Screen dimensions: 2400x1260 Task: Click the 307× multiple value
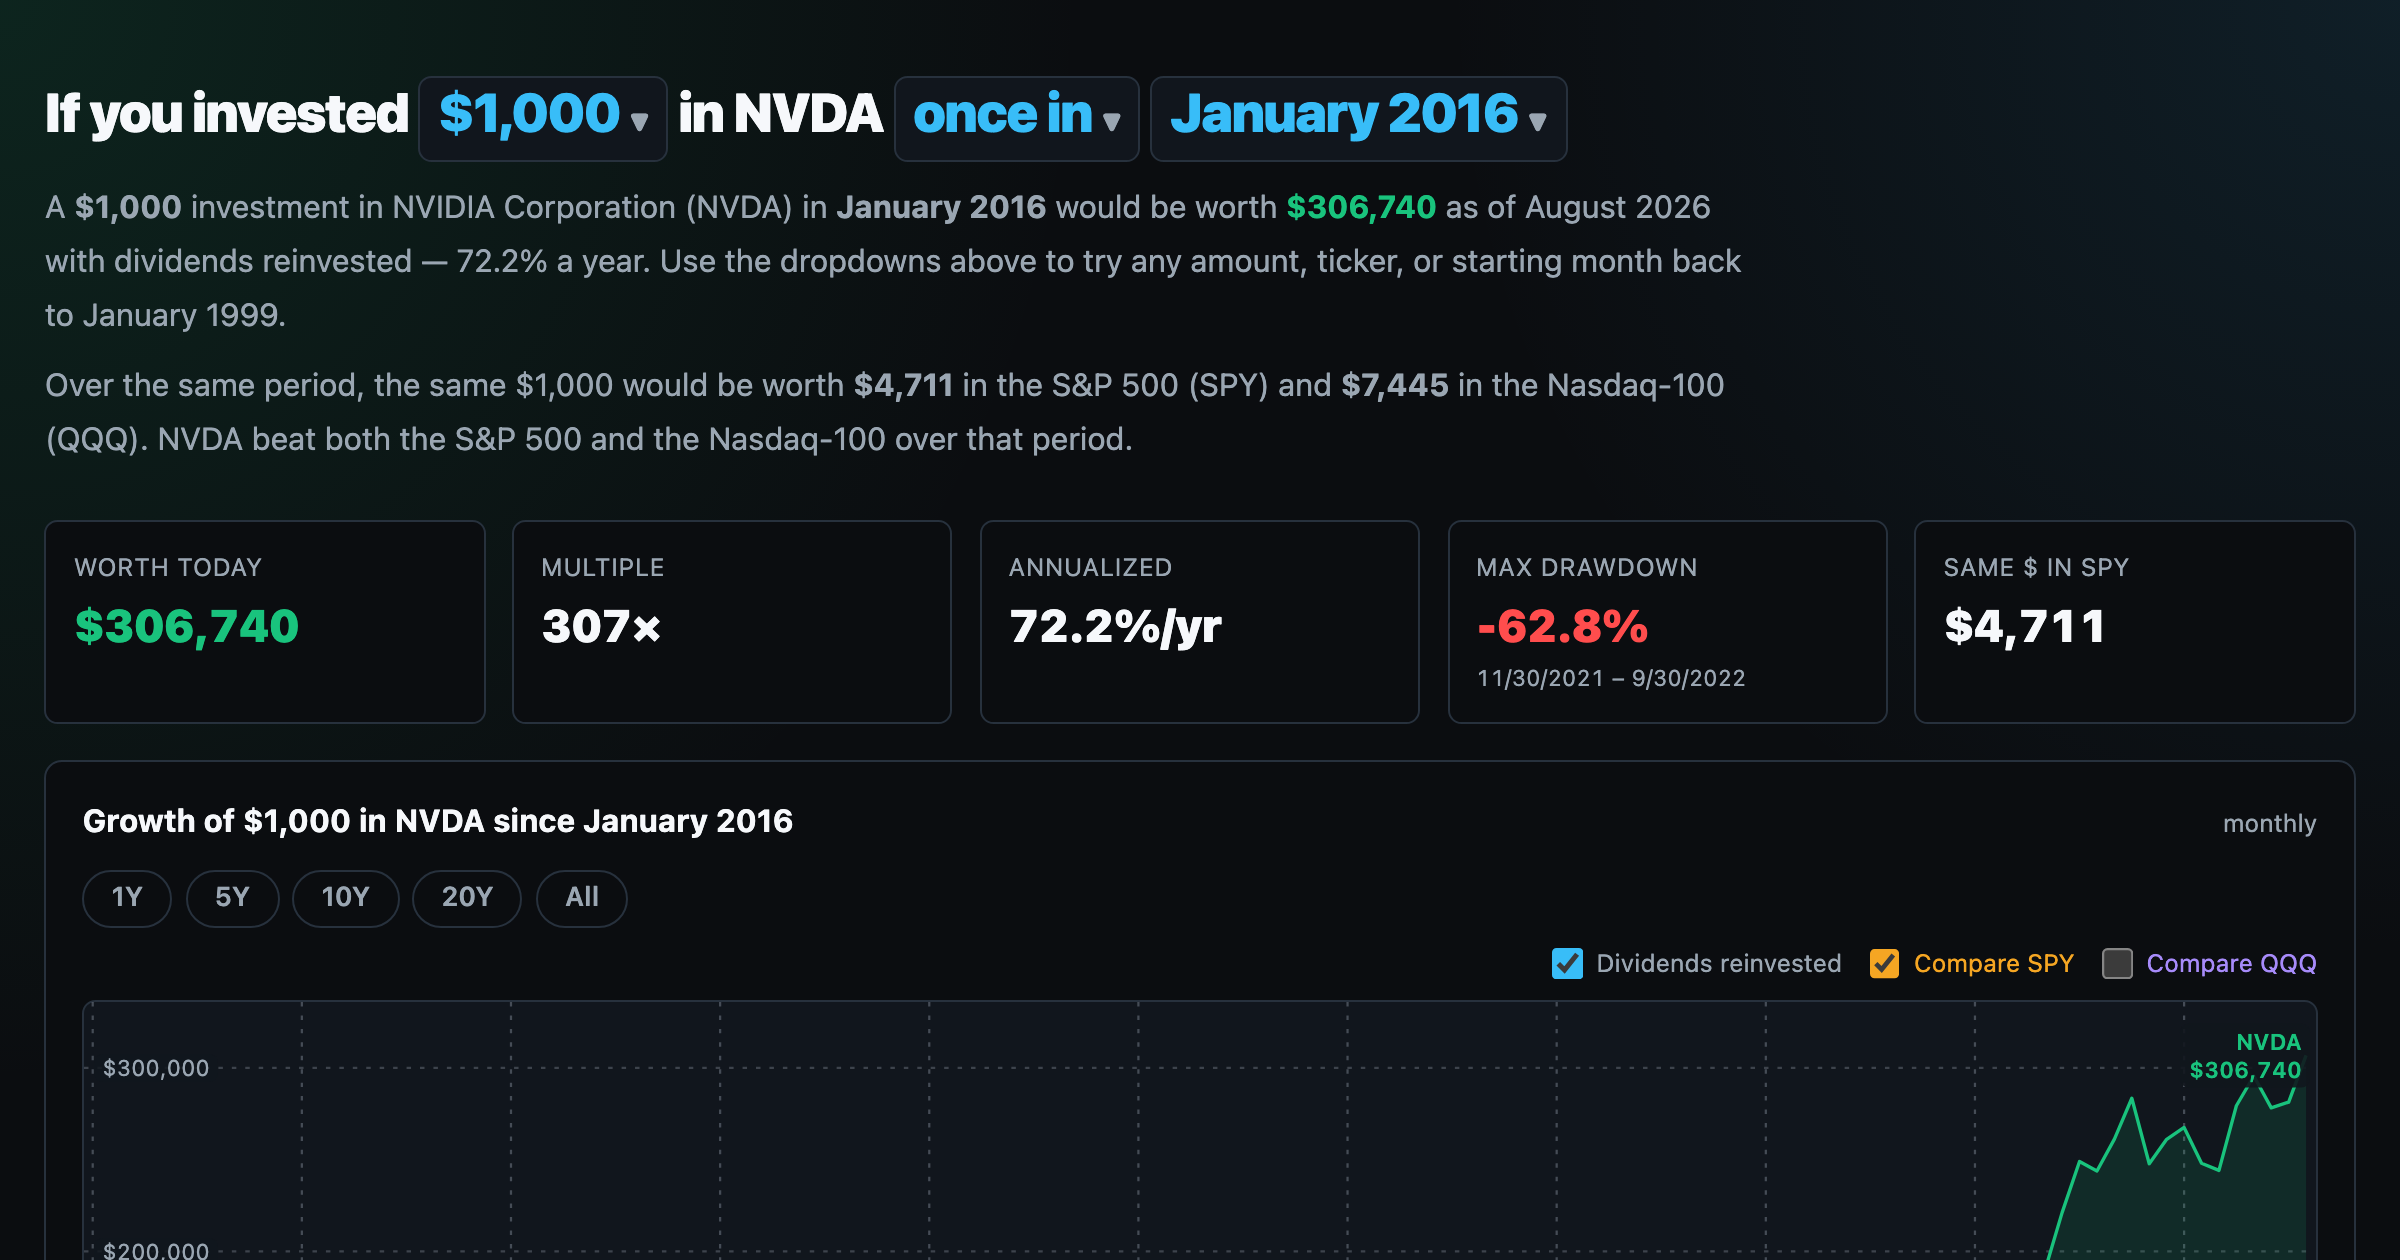601,627
